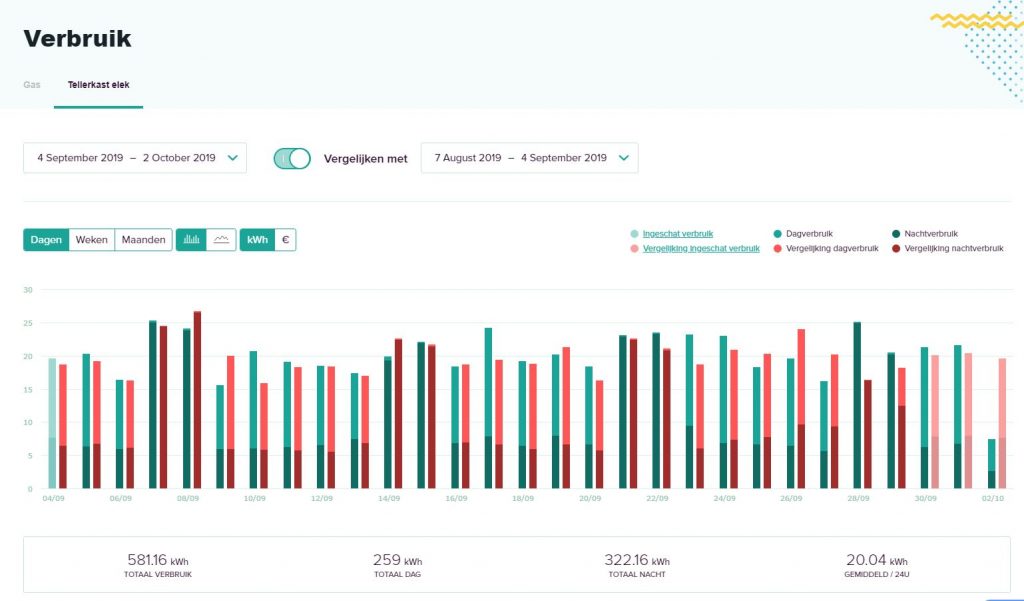The width and height of the screenshot is (1024, 601).
Task: Disable the Vergelijken met toggle
Action: [292, 158]
